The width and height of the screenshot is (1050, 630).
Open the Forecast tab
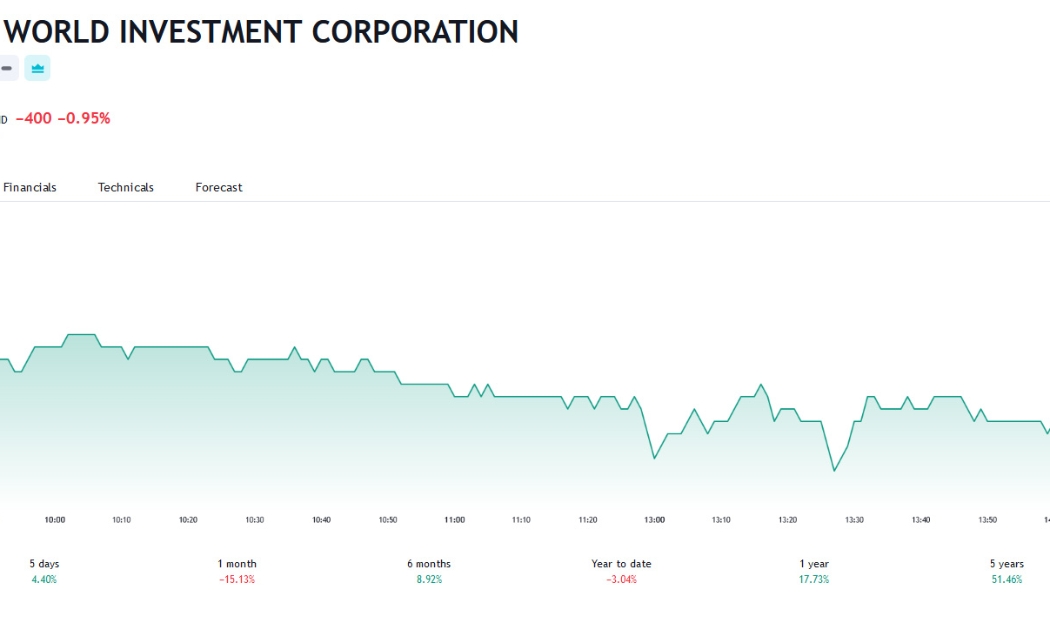pos(219,187)
